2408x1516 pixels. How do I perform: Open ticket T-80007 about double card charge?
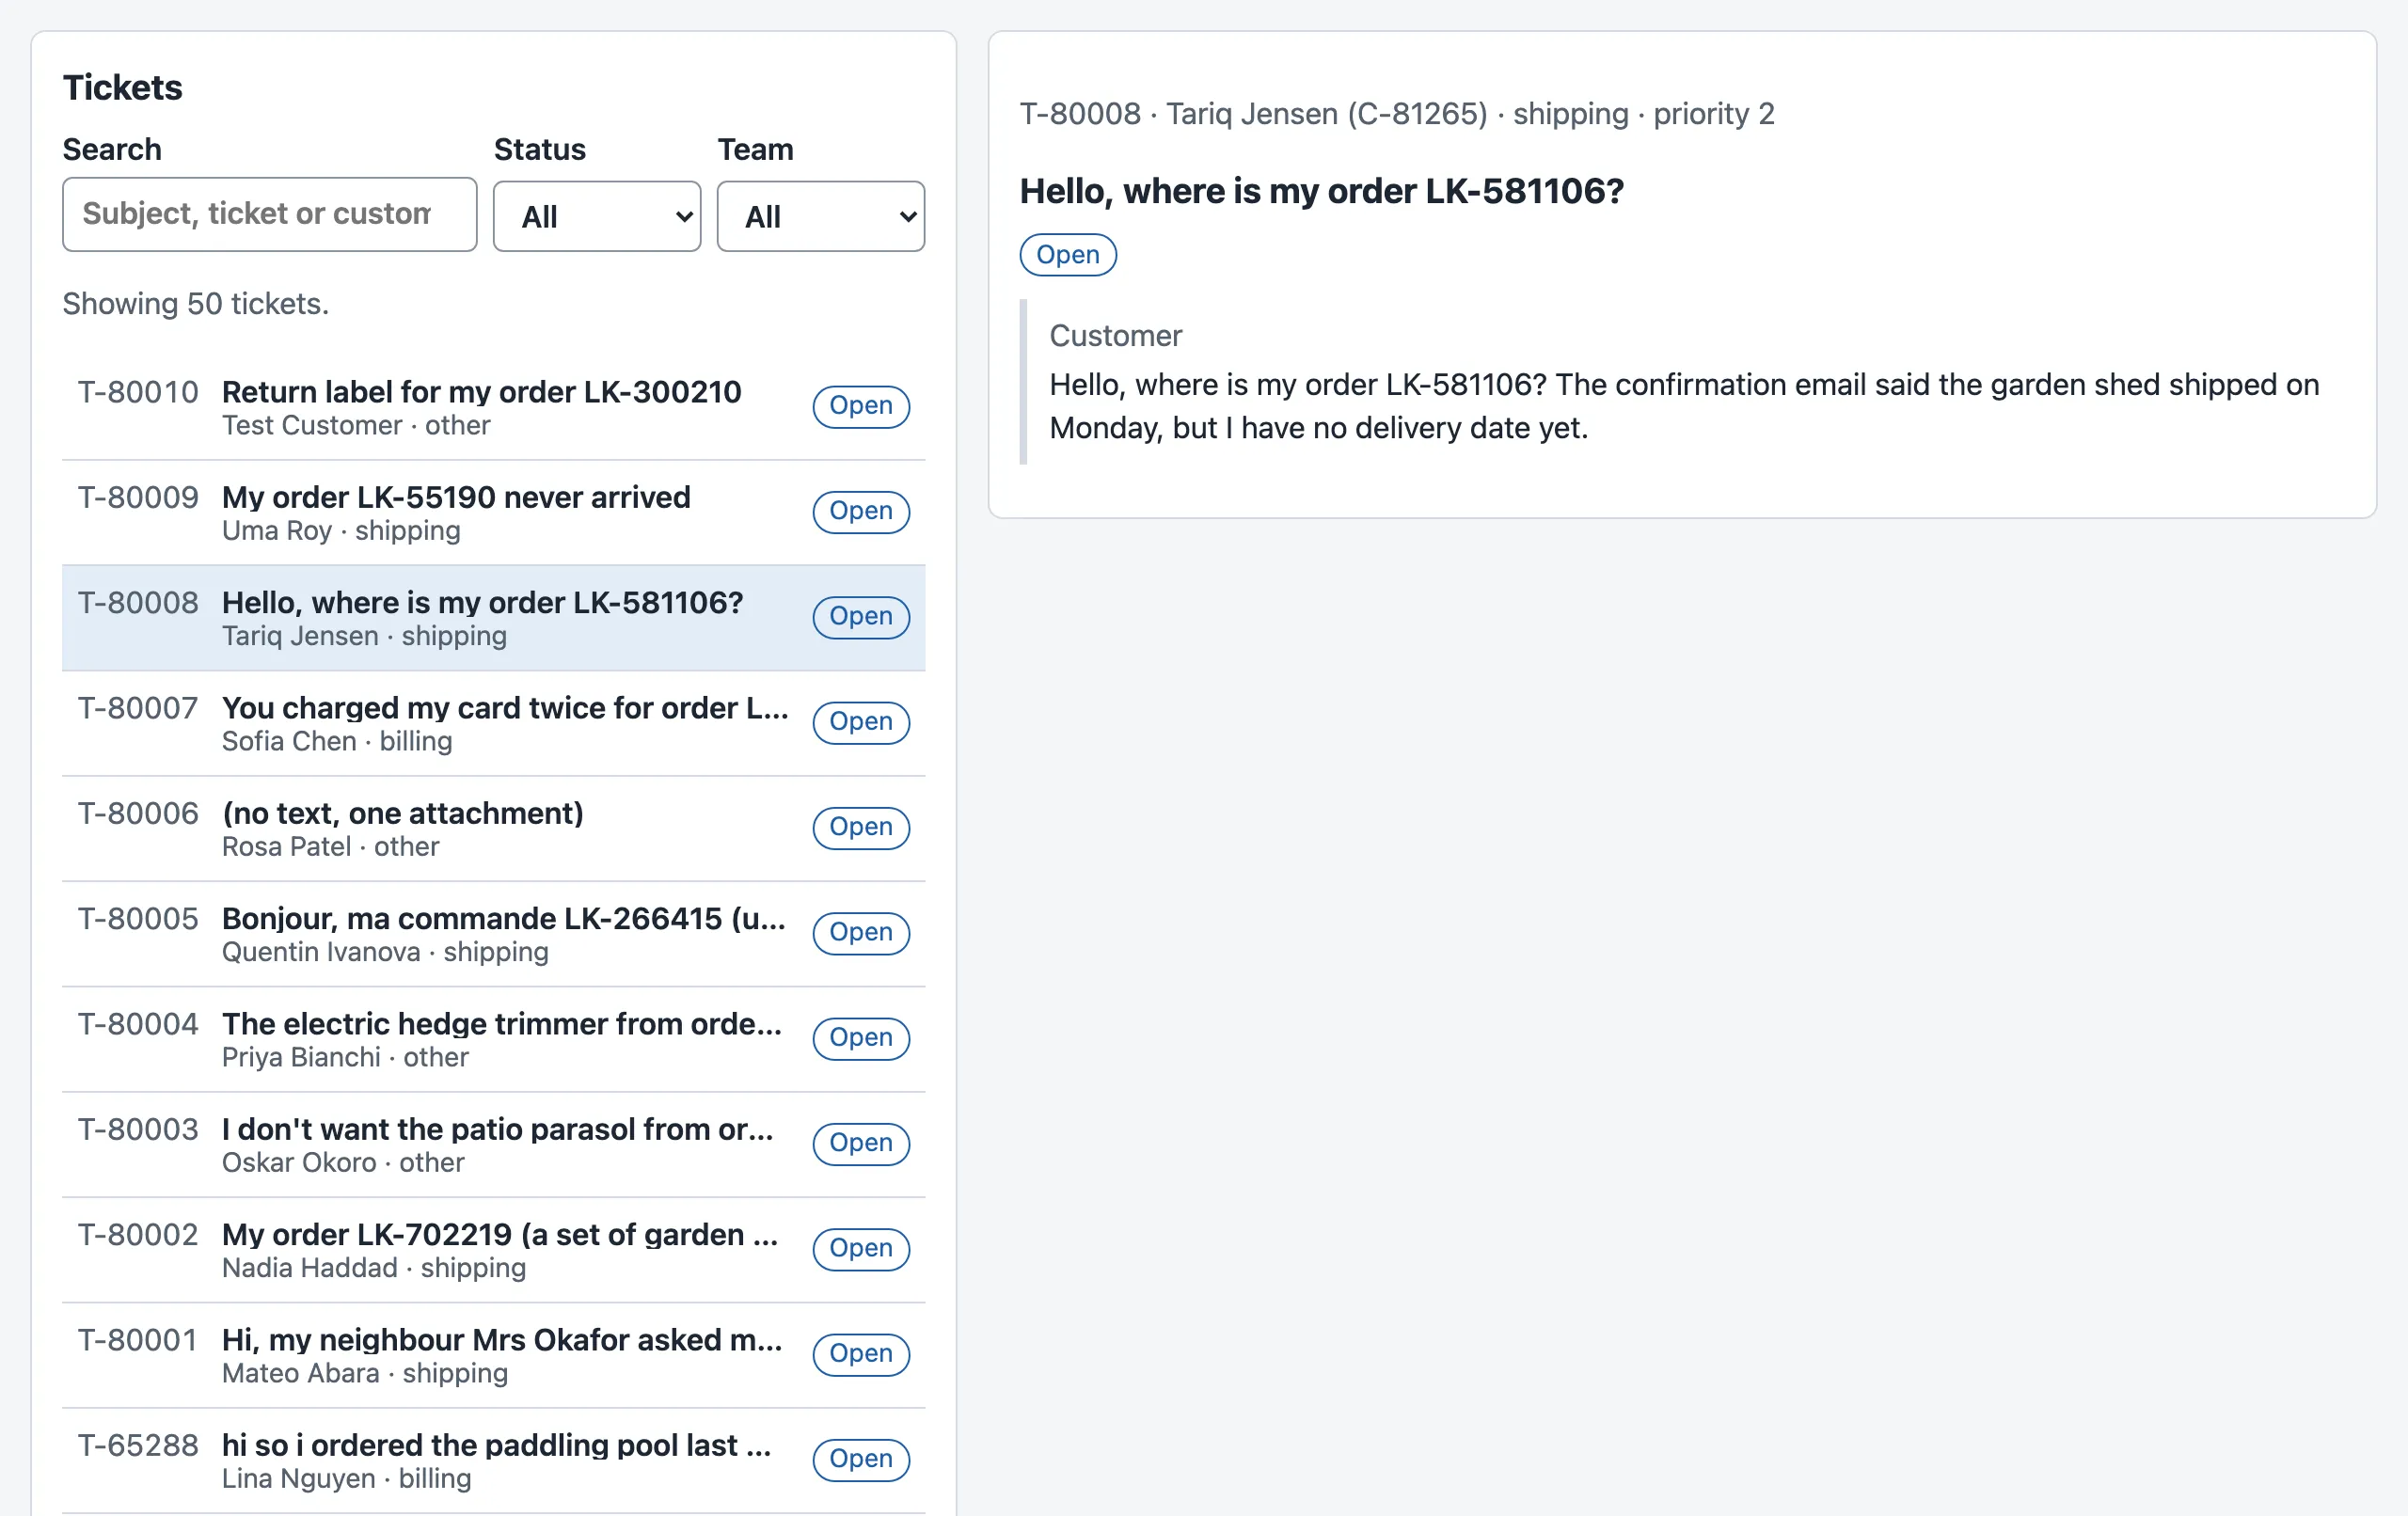(x=493, y=723)
